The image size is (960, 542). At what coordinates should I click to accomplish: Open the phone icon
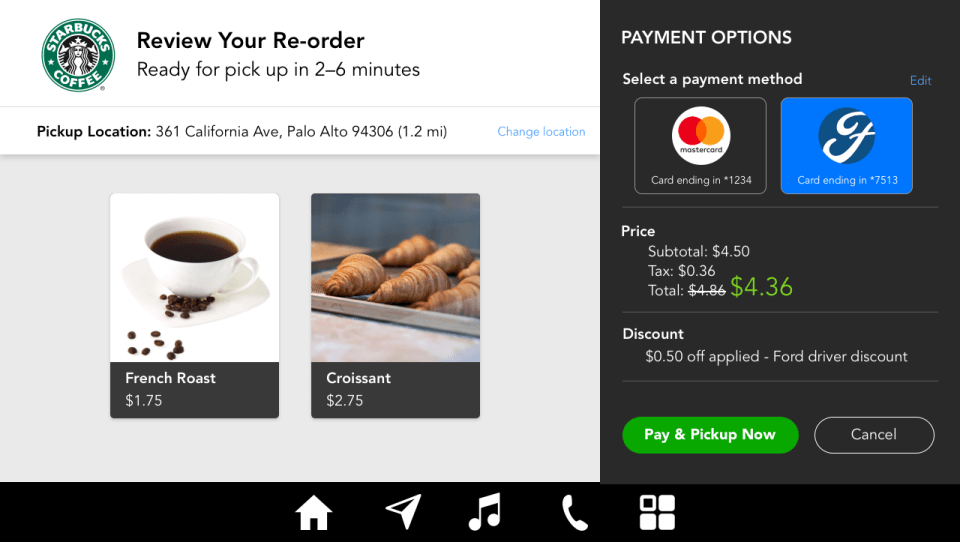tap(574, 513)
